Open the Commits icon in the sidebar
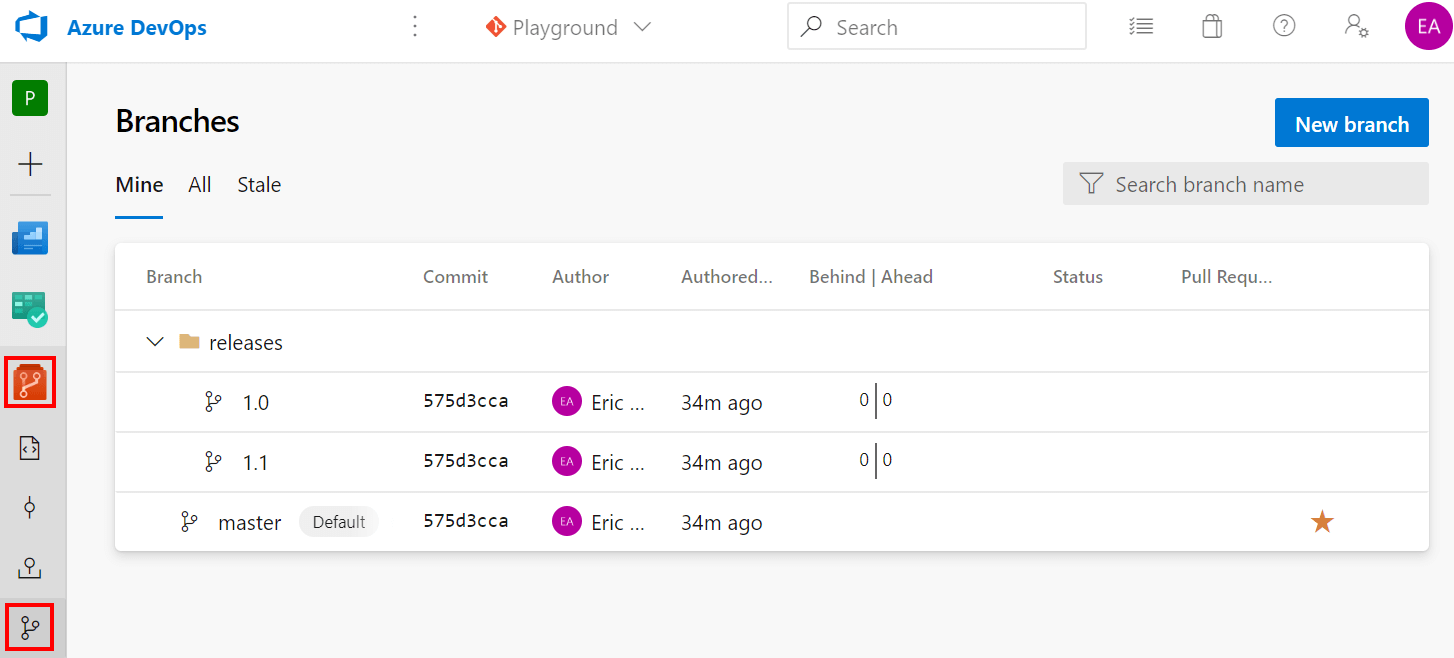Screen dimensions: 1454x658 30,508
